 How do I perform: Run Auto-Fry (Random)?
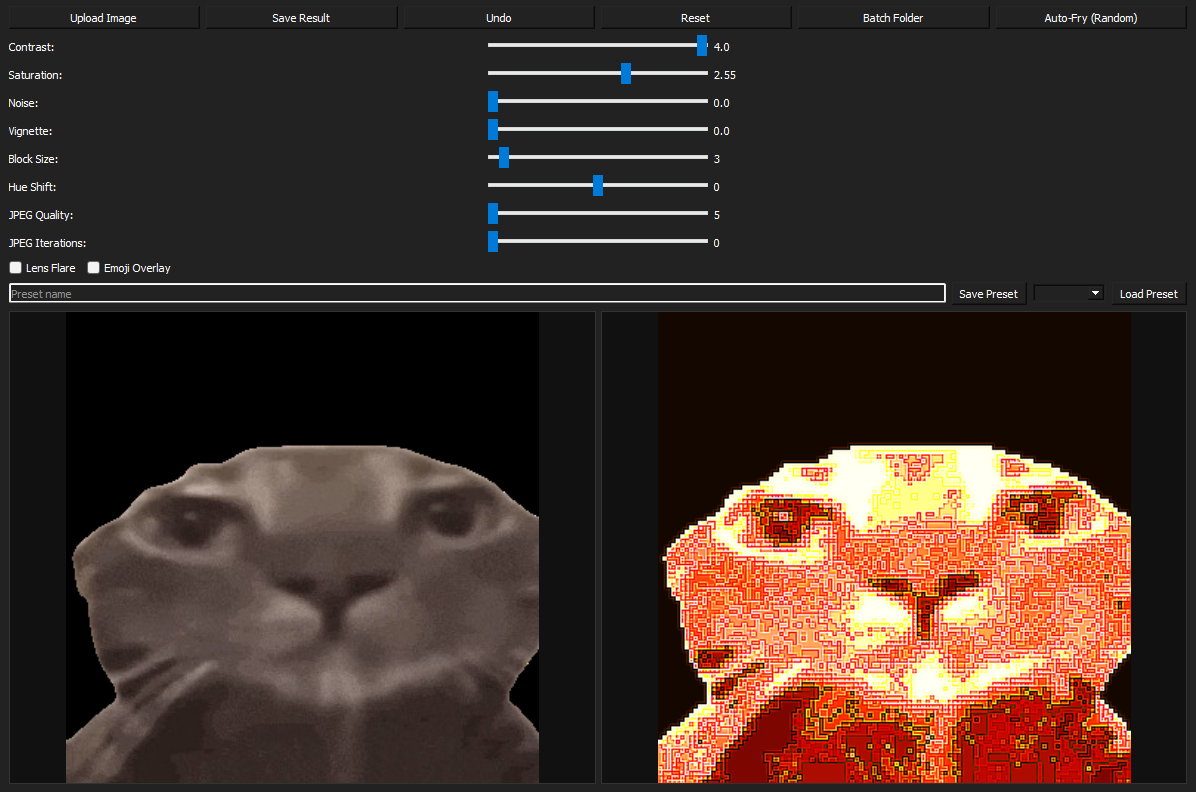1090,18
